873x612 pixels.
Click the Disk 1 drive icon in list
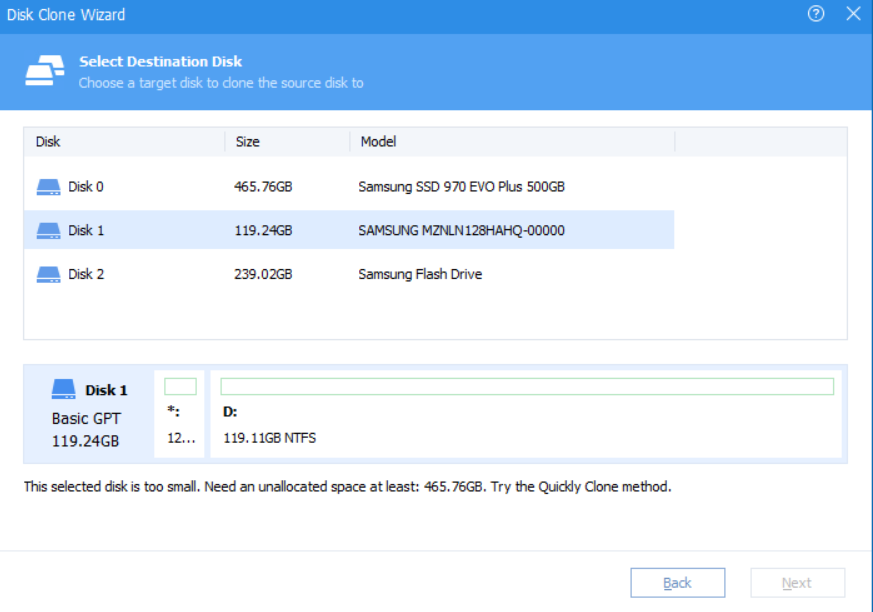pos(48,231)
